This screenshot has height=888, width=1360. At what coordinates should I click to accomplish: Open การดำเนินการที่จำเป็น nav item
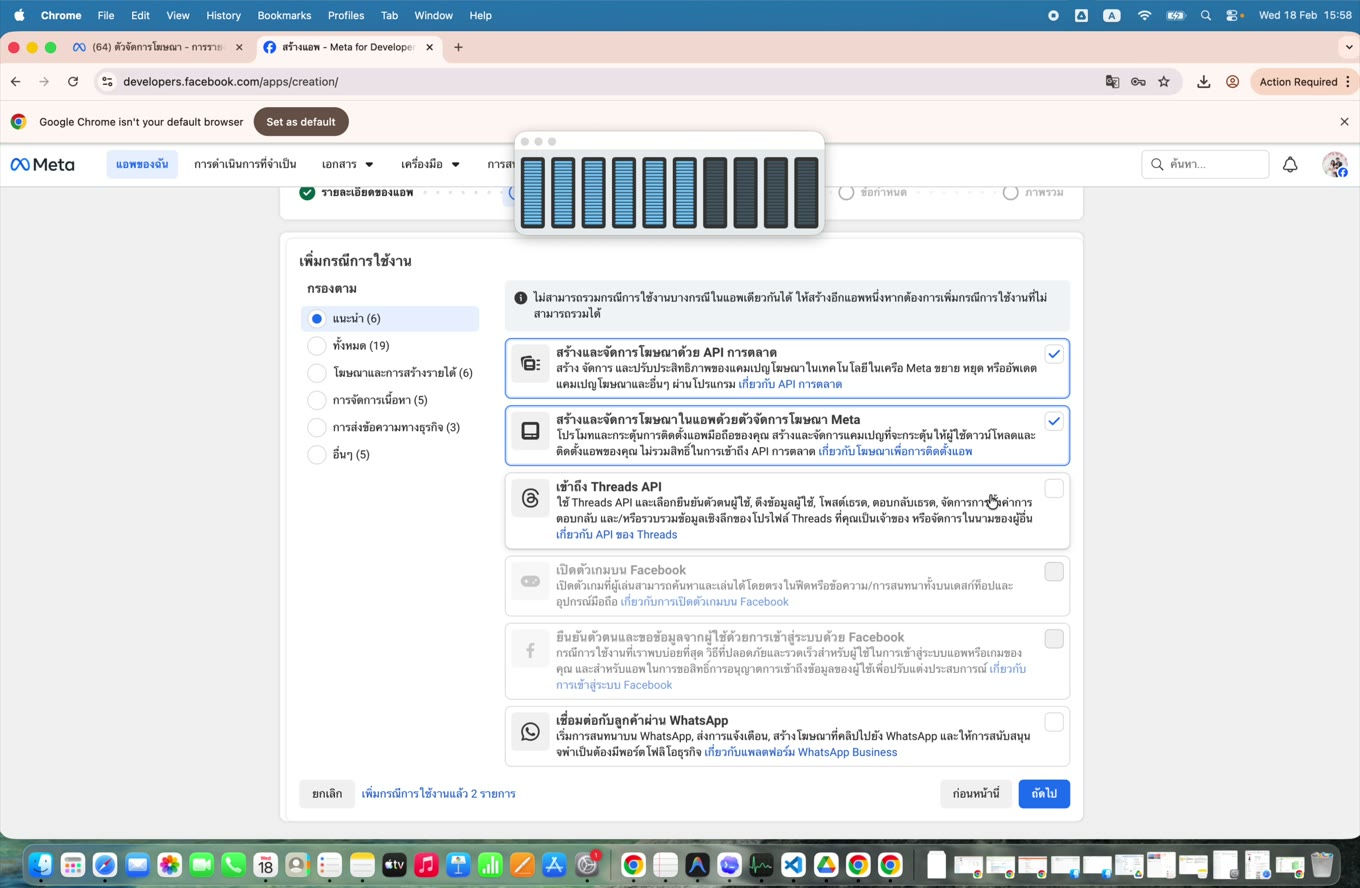pos(245,164)
